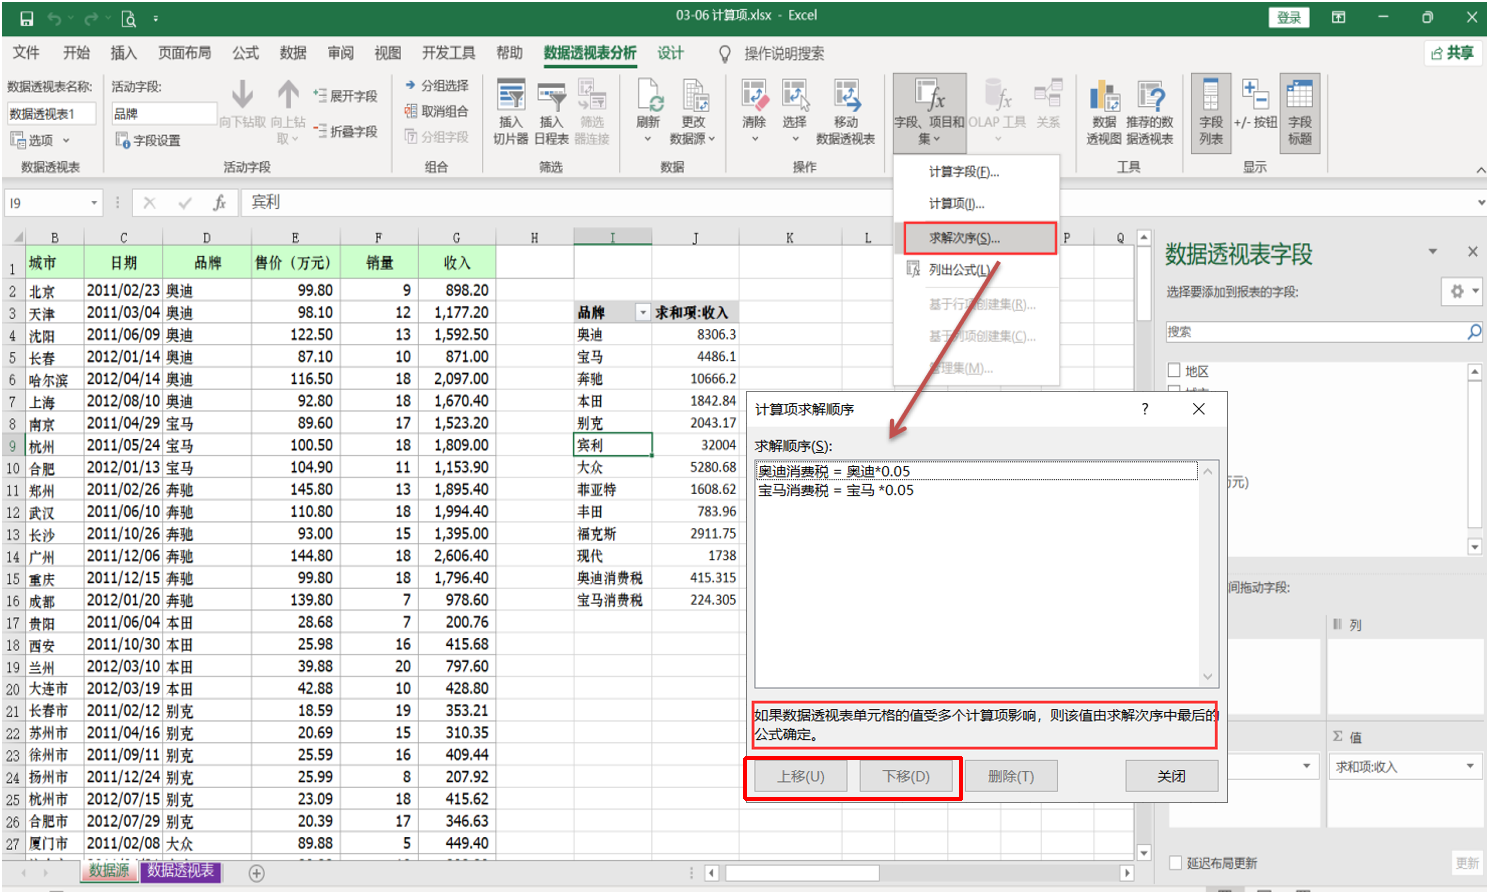Click Change Data Source icon
This screenshot has height=895, width=1492.
[694, 96]
